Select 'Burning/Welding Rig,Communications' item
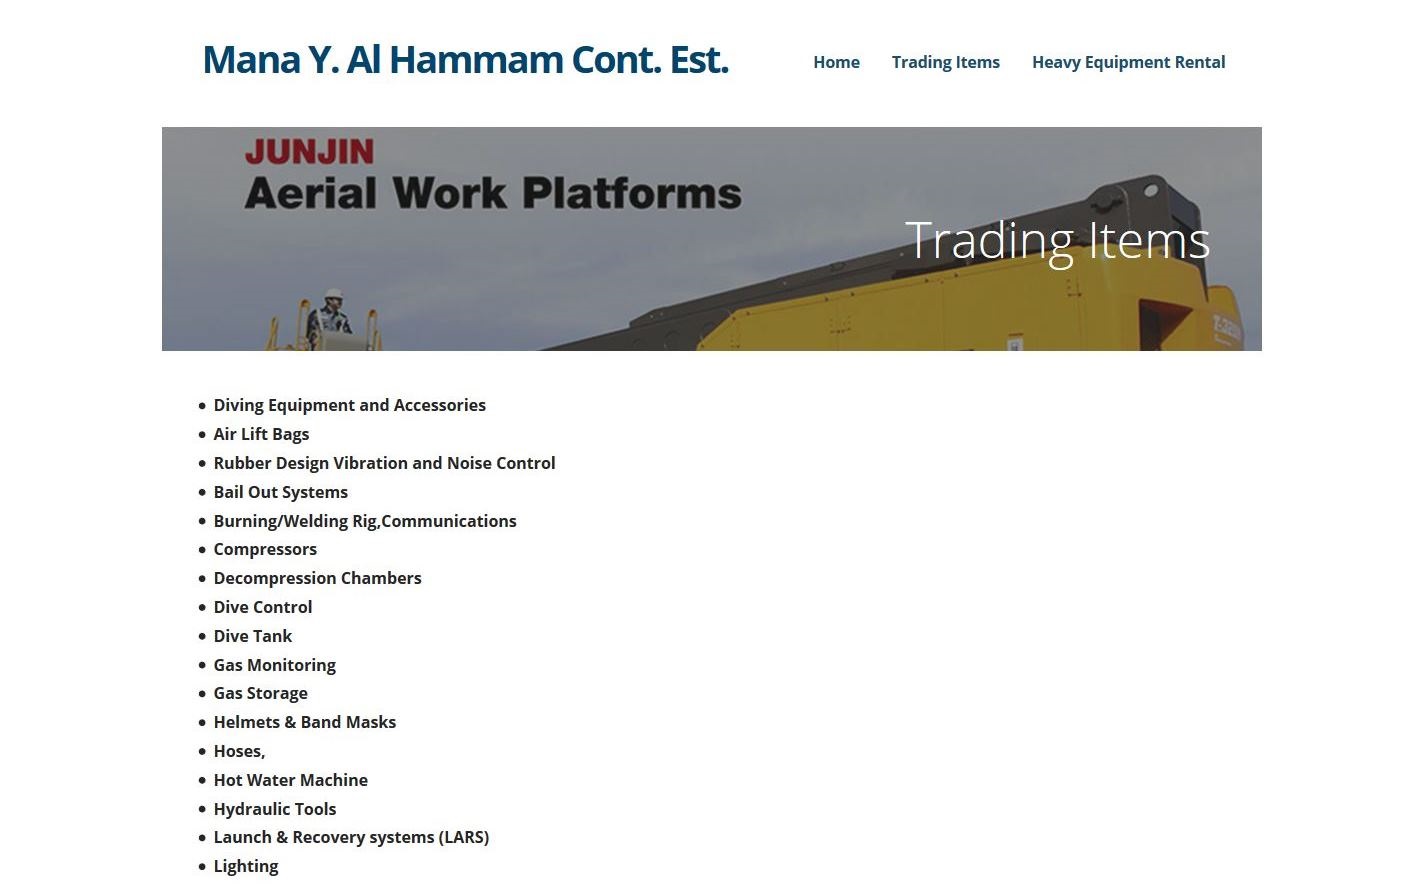Viewport: 1416px width, 888px height. click(365, 521)
